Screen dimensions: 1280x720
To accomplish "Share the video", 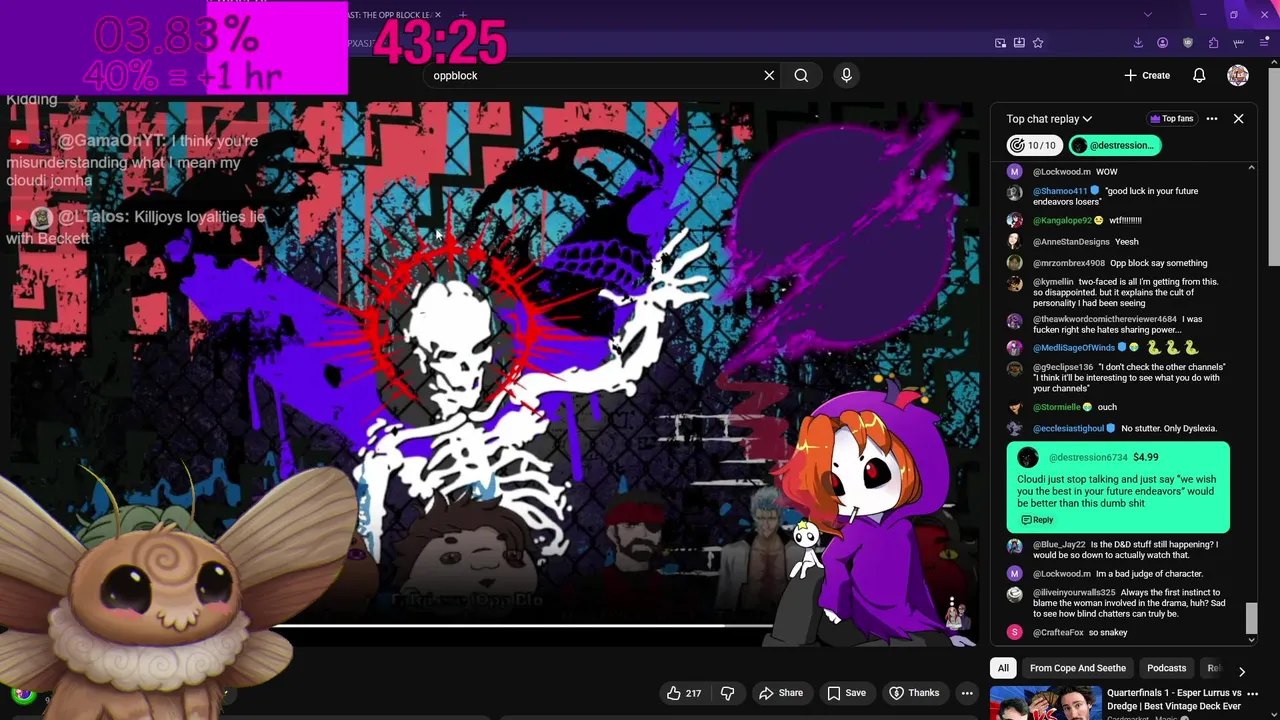I will pos(780,693).
